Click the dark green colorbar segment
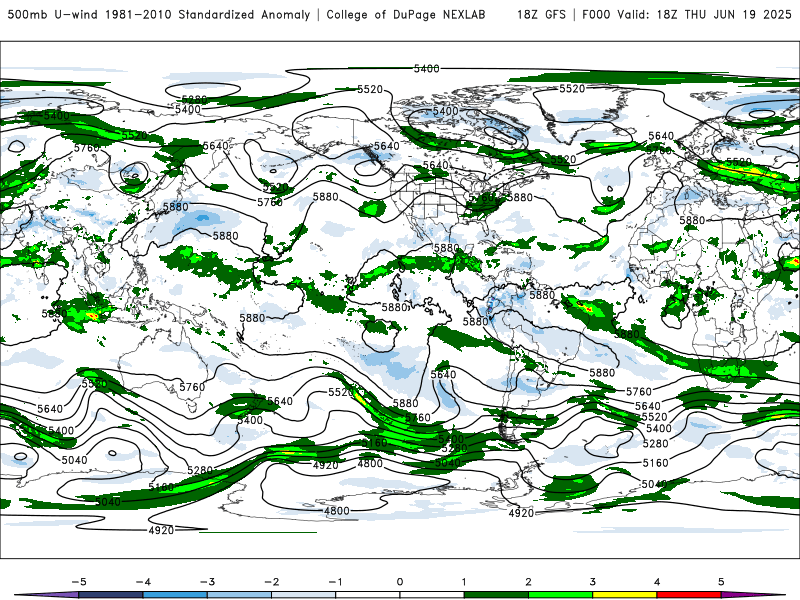 tap(496, 595)
